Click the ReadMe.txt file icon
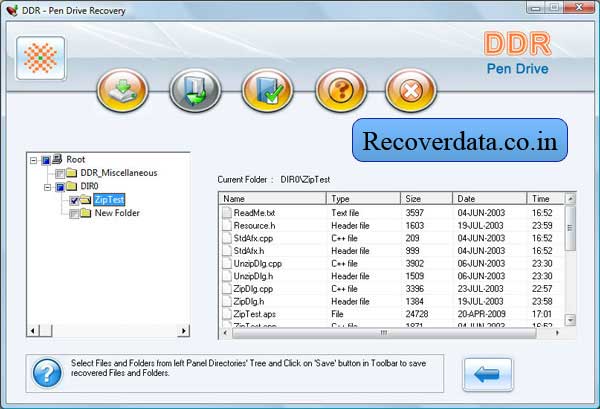This screenshot has height=409, width=600. click(227, 213)
